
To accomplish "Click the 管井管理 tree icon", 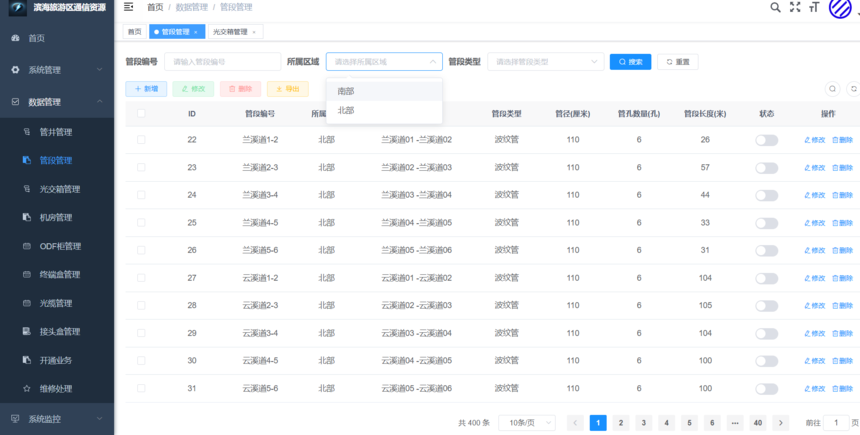I will click(x=26, y=132).
